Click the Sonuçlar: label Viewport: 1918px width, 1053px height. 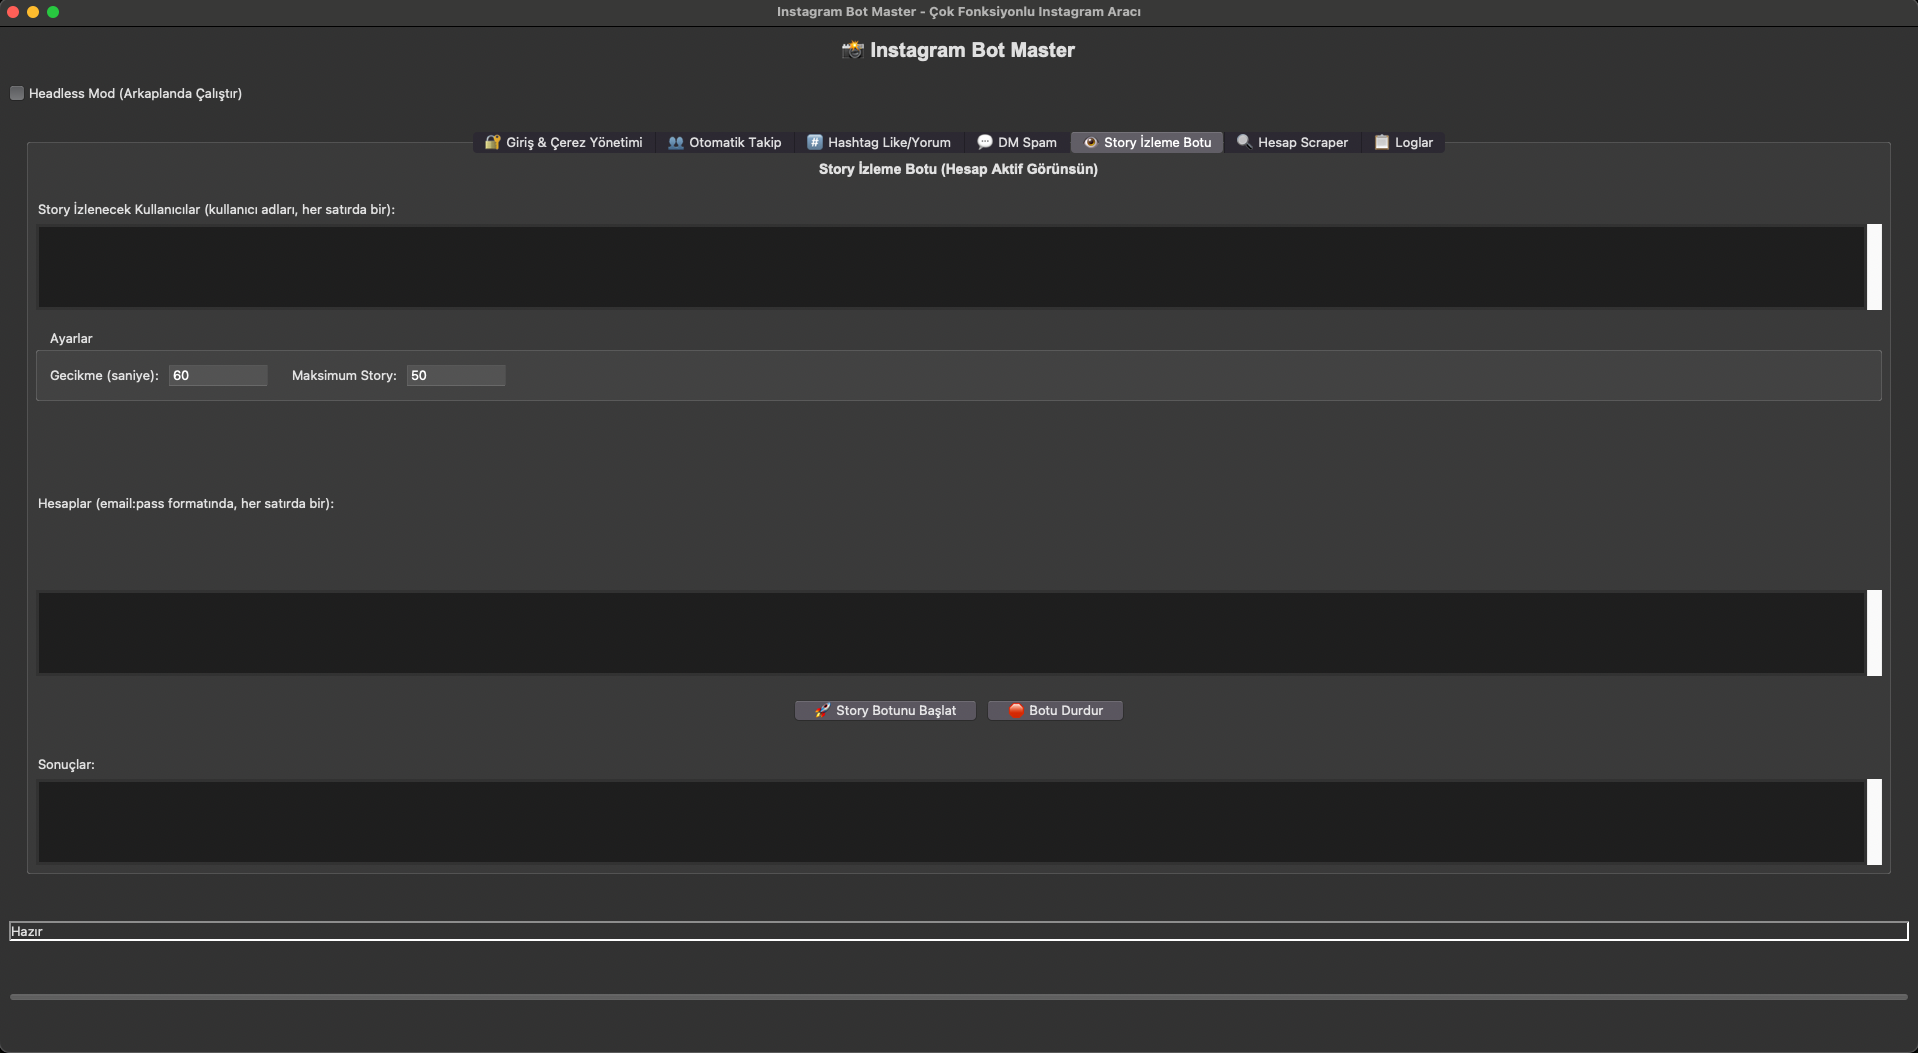tap(66, 764)
